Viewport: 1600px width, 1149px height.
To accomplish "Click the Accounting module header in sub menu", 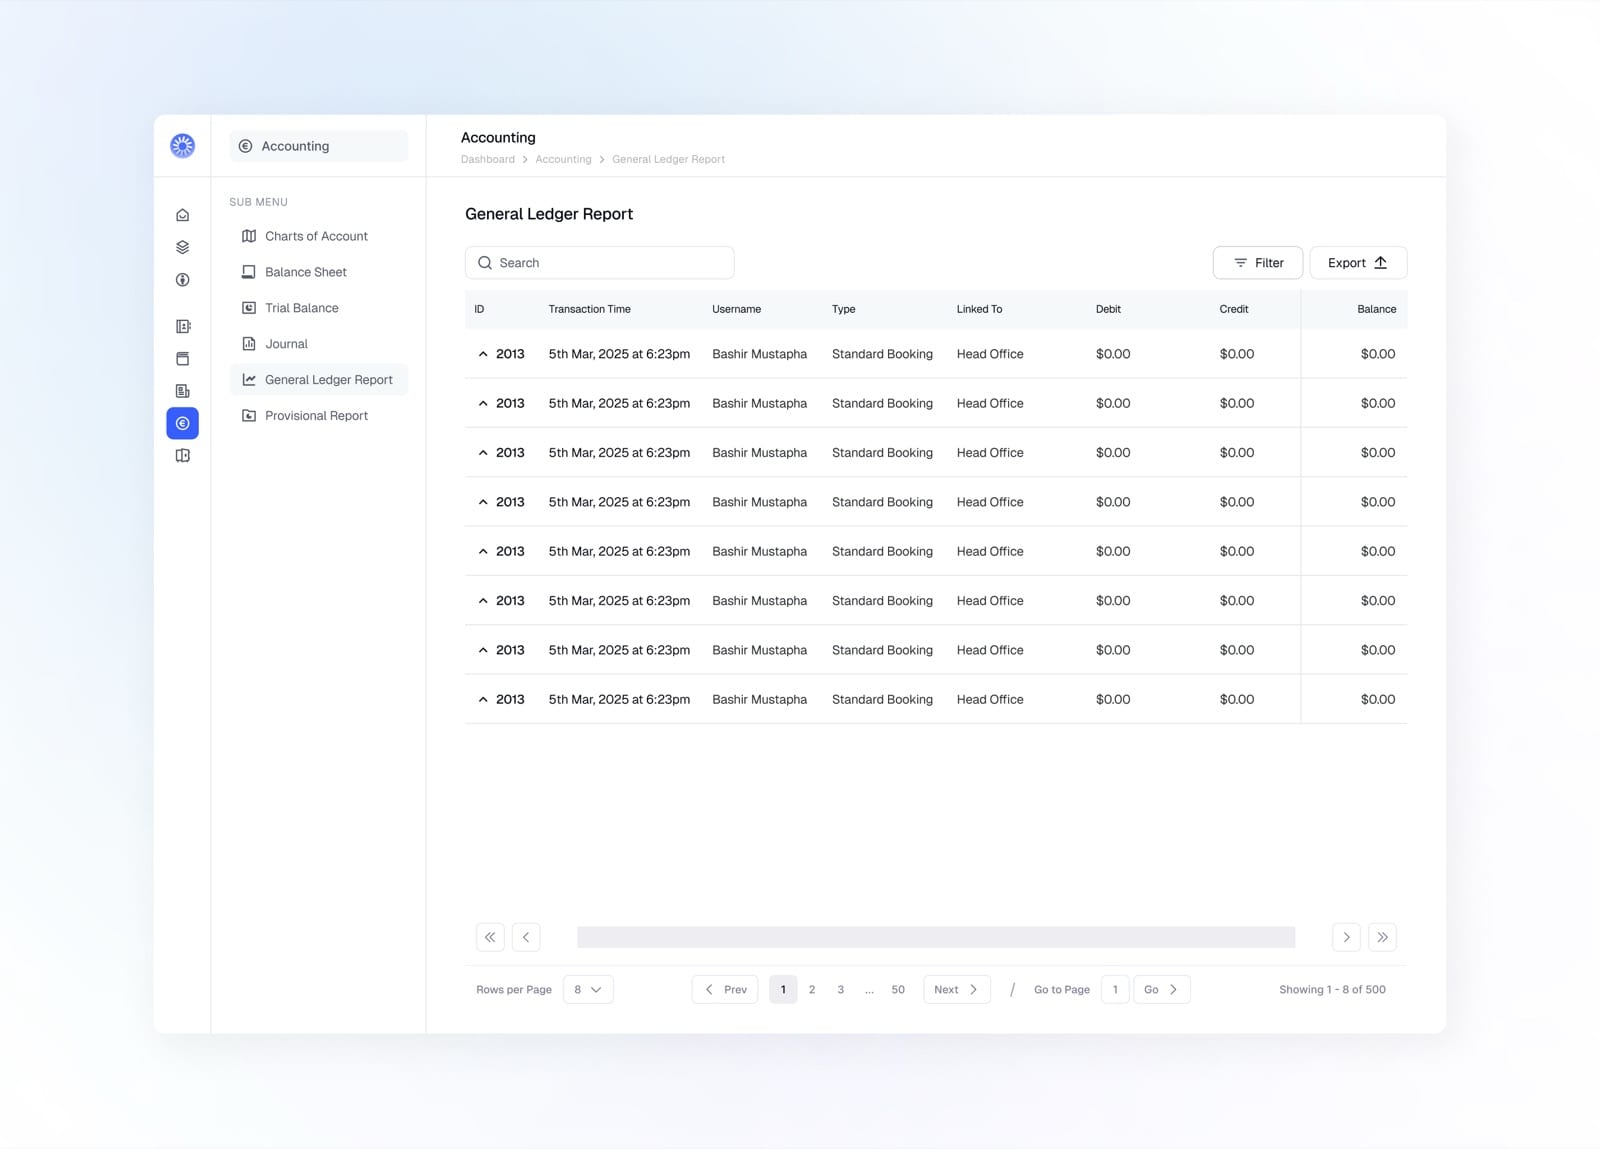I will (319, 146).
